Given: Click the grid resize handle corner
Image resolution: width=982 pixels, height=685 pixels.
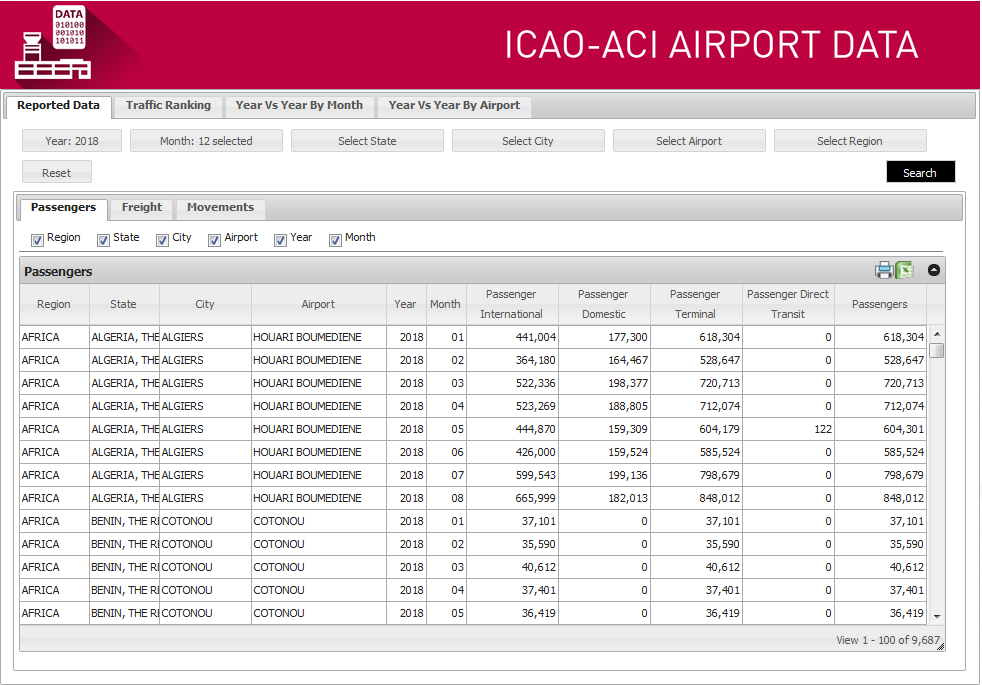Looking at the screenshot, I should click(x=940, y=647).
